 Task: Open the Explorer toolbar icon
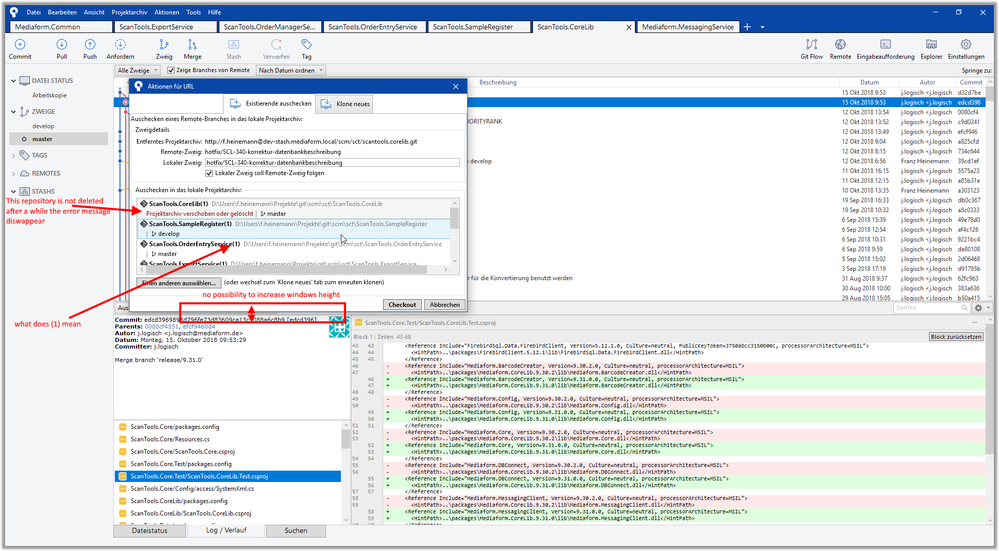point(931,45)
